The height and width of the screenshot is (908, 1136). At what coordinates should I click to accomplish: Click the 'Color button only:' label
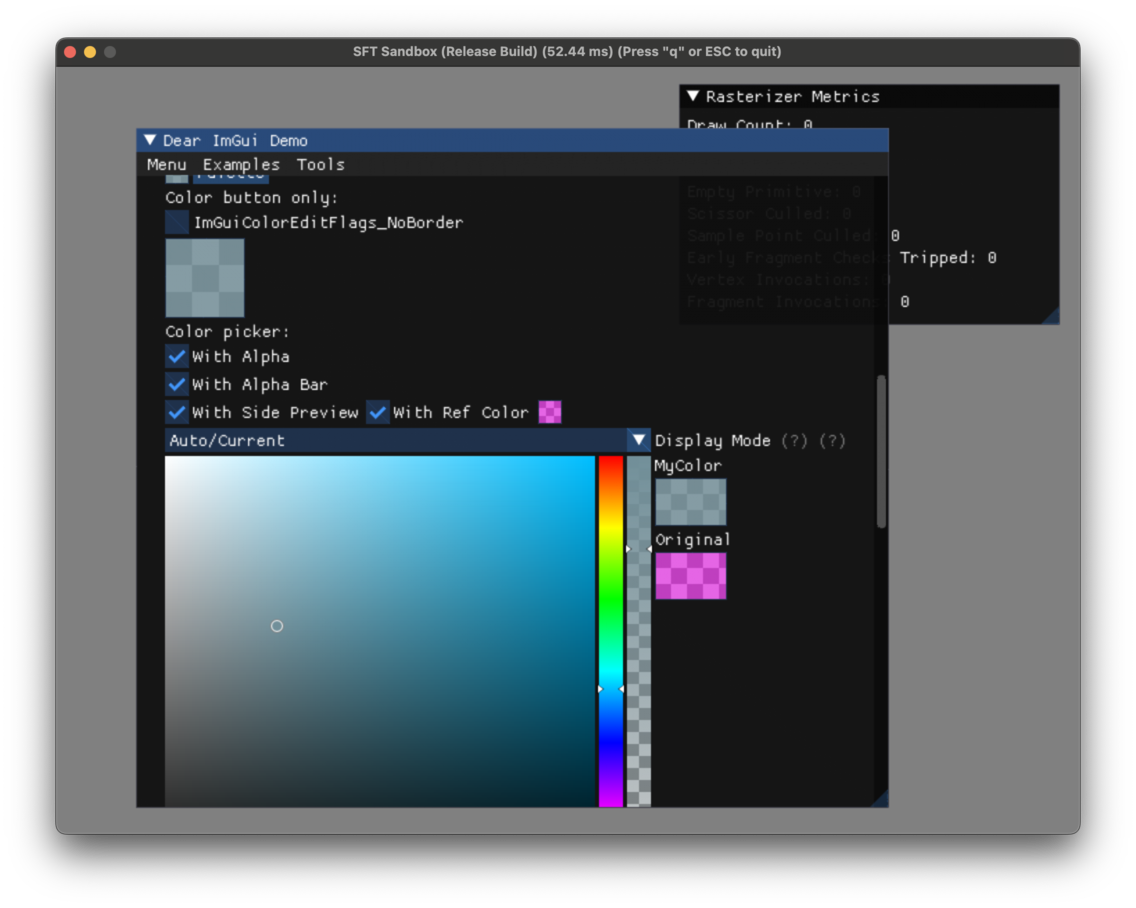pos(251,198)
